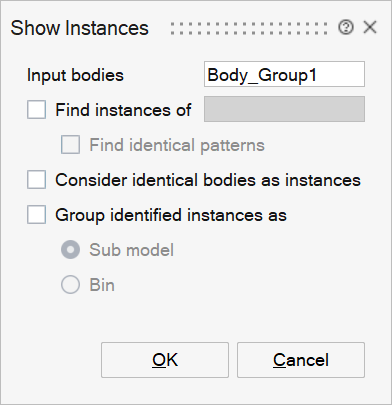Dismiss the dialog using Cancel button
Image resolution: width=392 pixels, height=405 pixels.
[x=301, y=360]
